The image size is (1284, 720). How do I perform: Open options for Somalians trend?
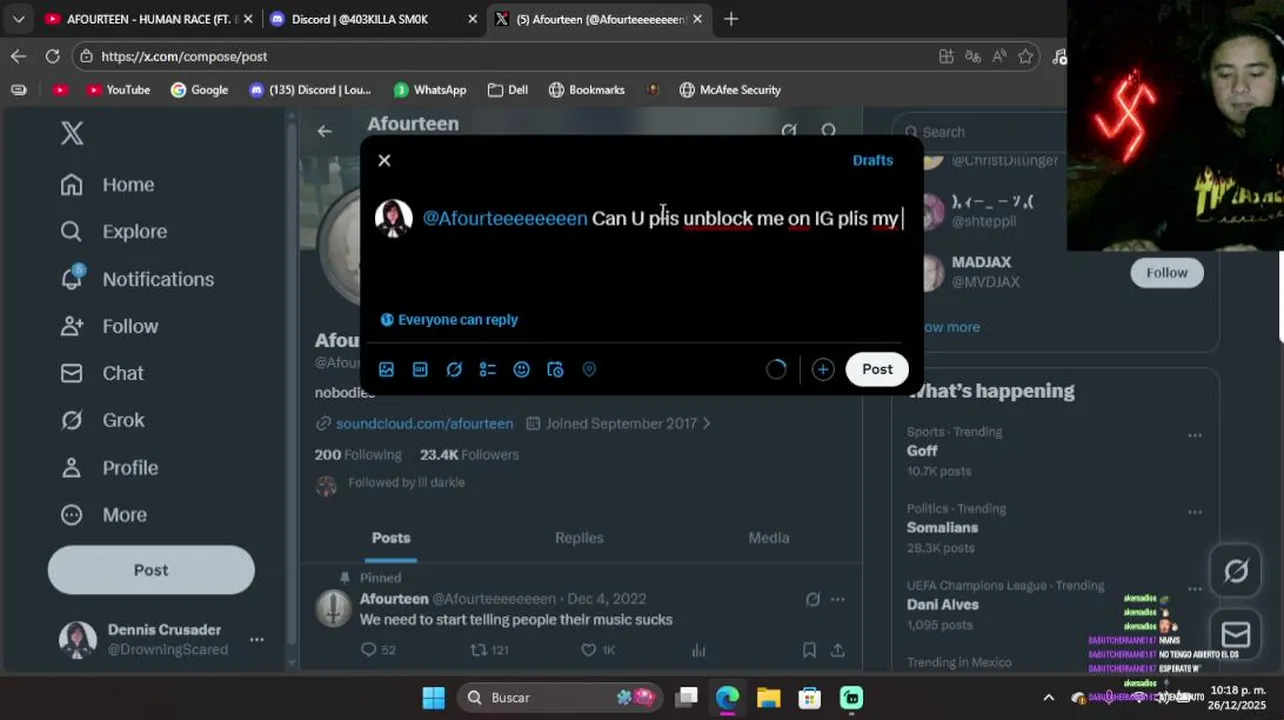tap(1194, 512)
